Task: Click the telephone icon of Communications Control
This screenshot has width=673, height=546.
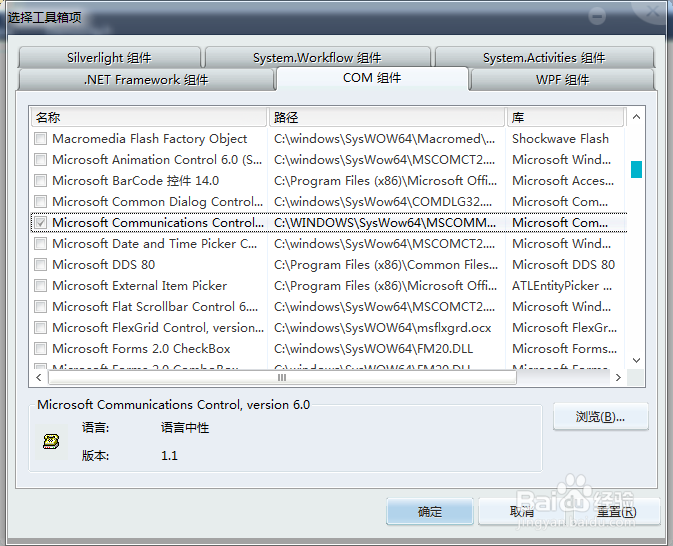Action: (51, 441)
